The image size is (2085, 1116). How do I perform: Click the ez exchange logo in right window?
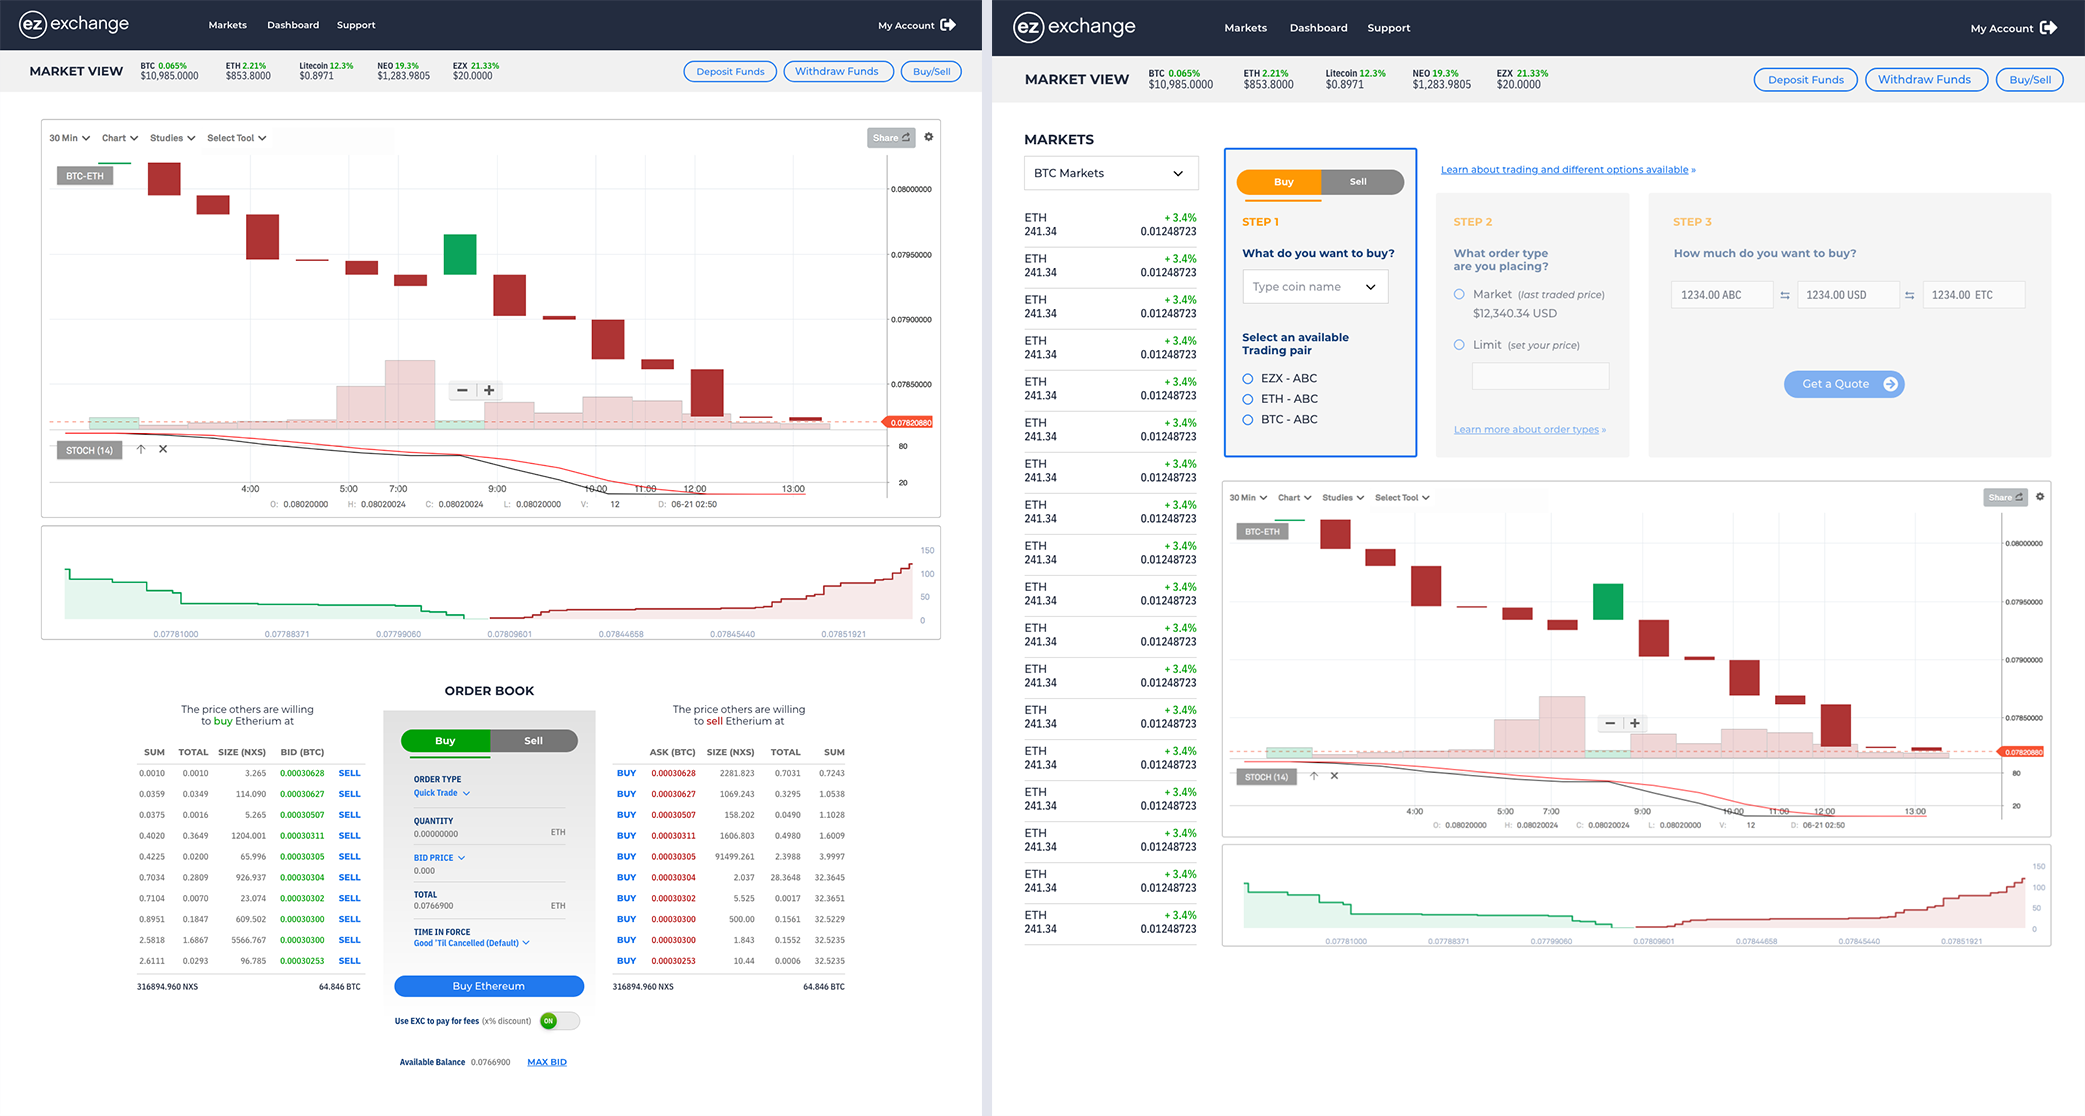click(1075, 27)
